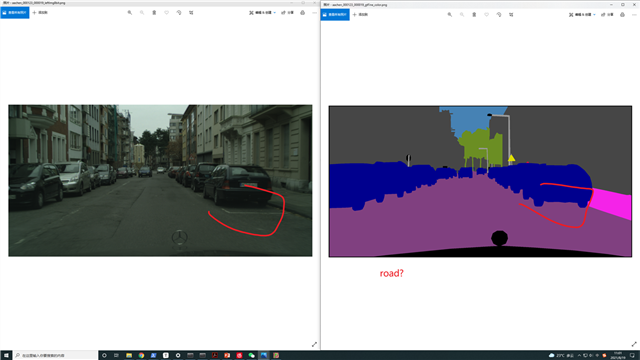The image size is (640, 360).
Task: Delete the left photo using trash icon
Action: 154,13
